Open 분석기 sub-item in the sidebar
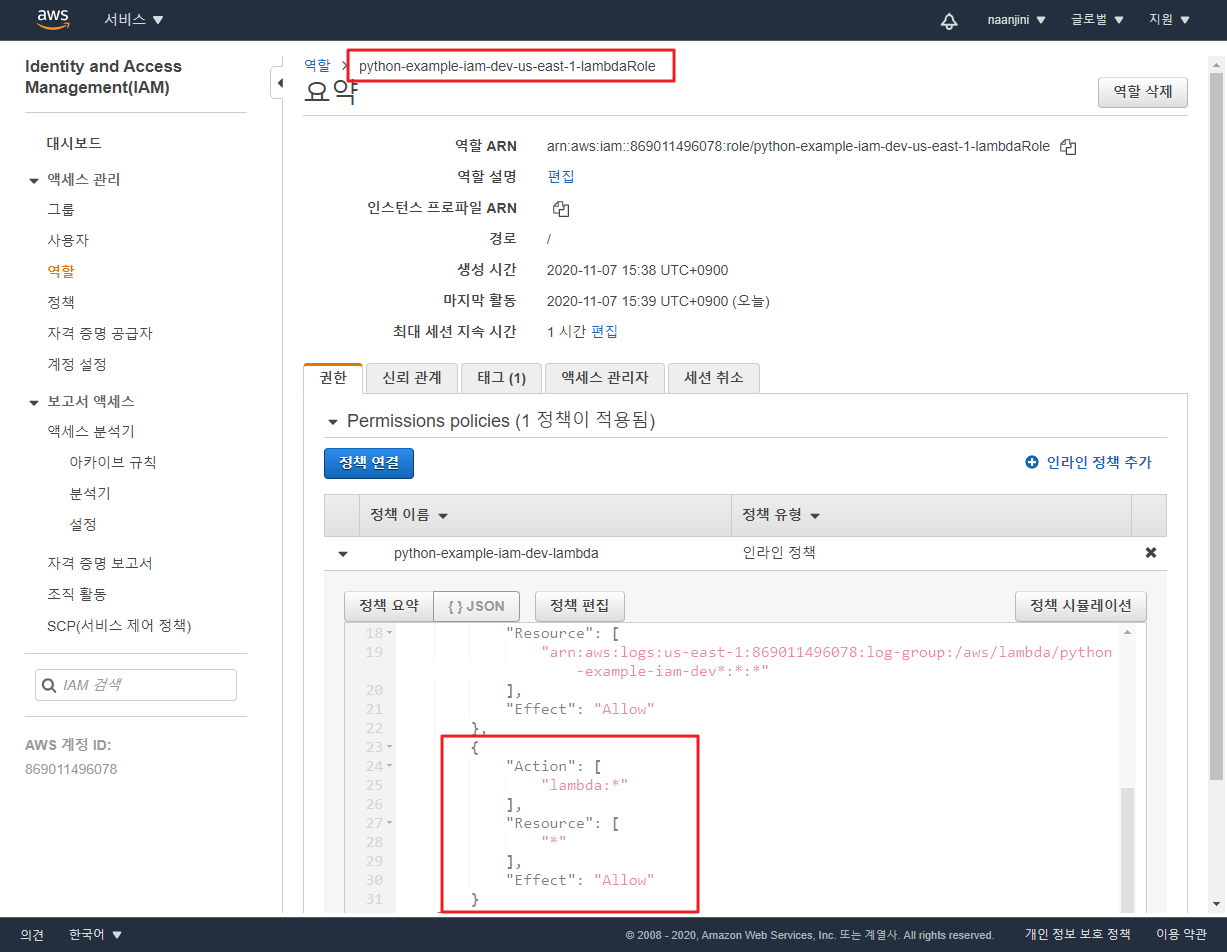1227x952 pixels. point(90,494)
